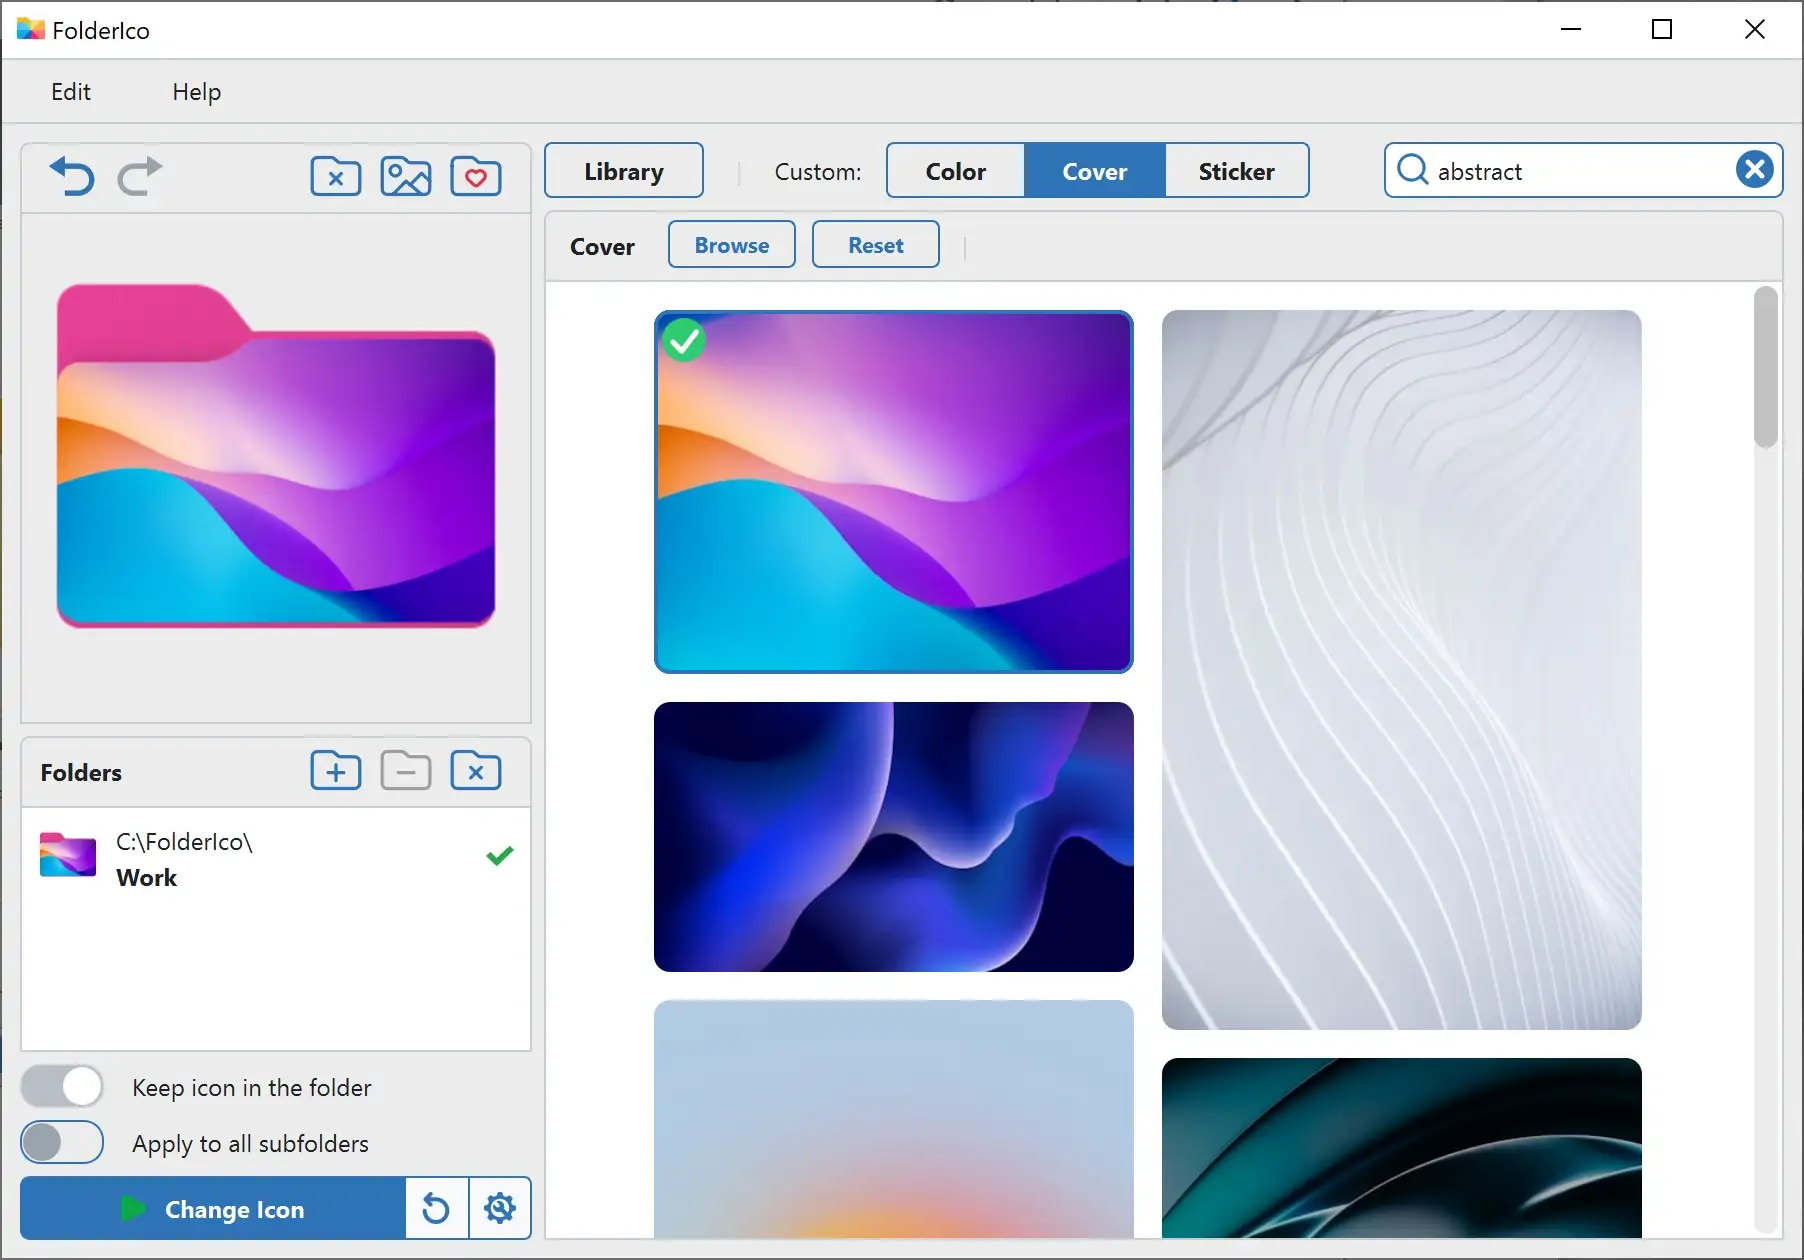Remove folder with the minus icon

[406, 771]
